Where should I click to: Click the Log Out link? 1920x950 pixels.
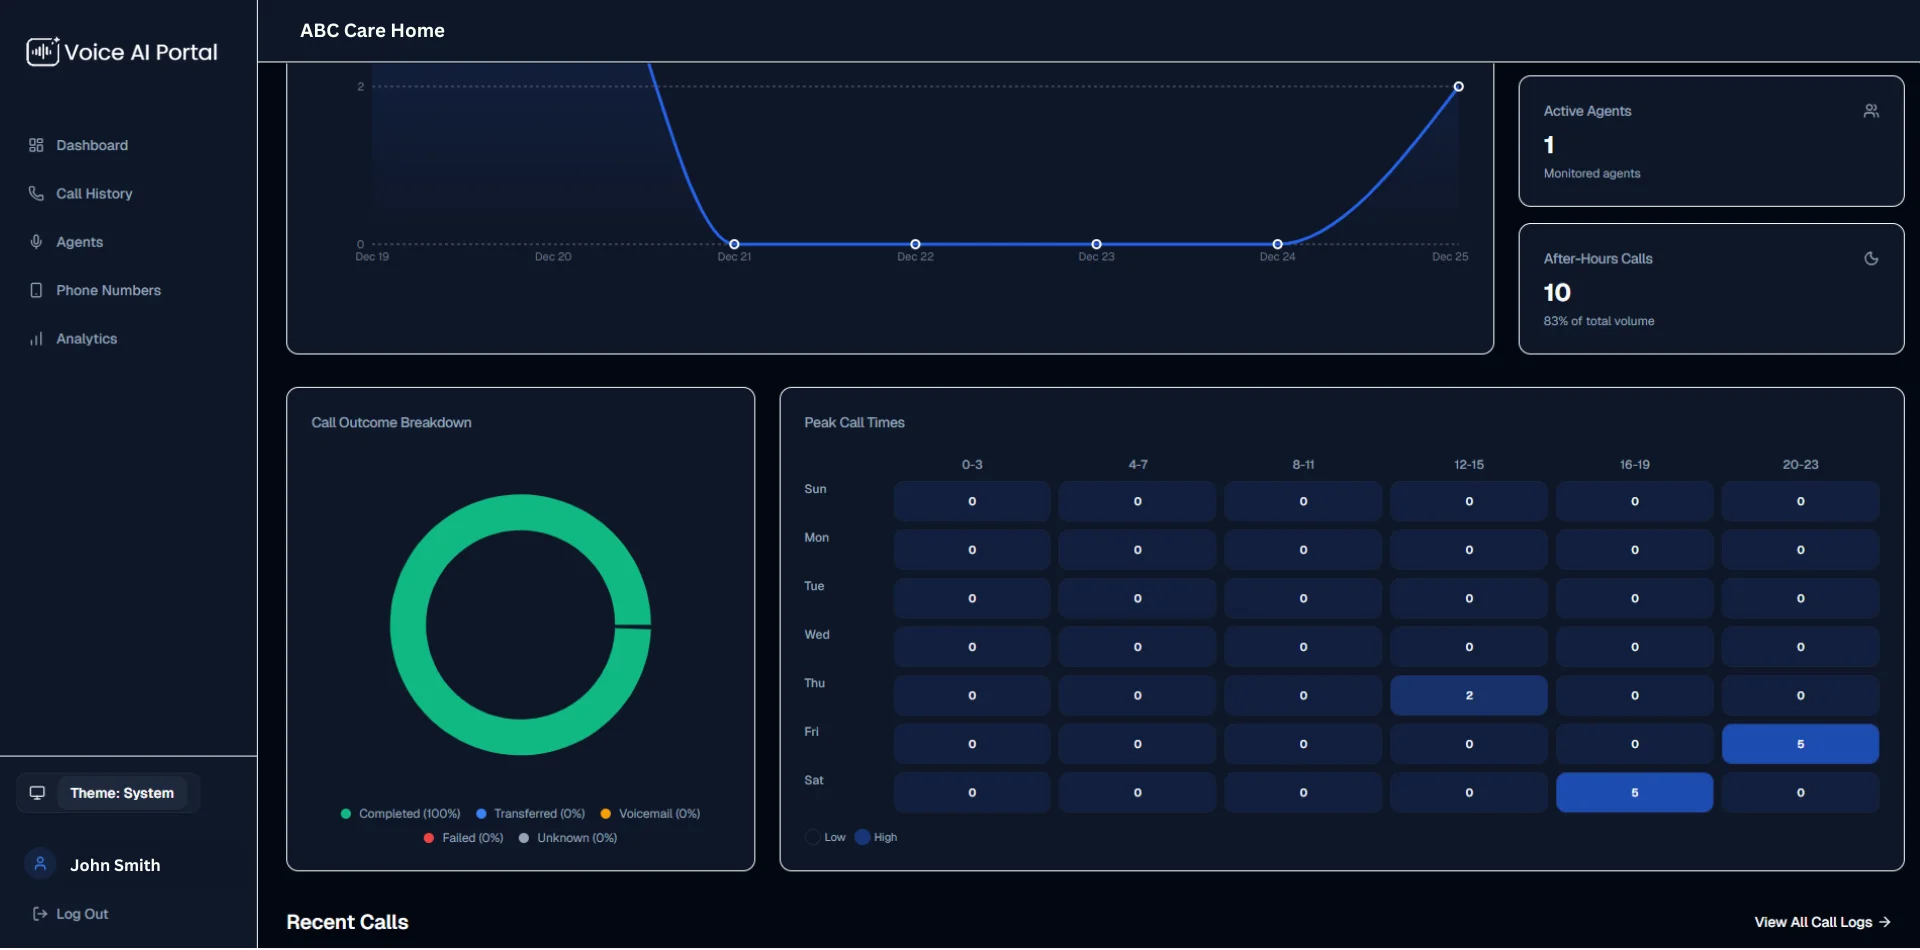coord(70,914)
